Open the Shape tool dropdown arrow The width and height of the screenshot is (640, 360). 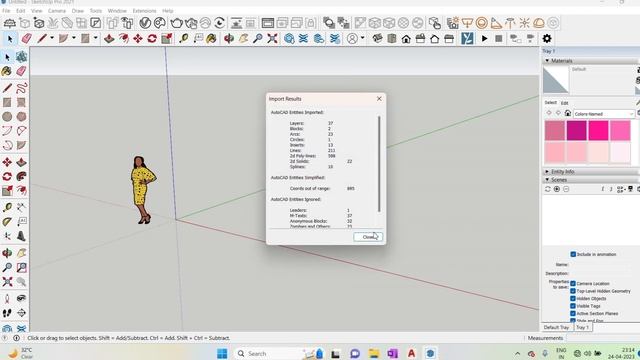pyautogui.click(x=96, y=38)
